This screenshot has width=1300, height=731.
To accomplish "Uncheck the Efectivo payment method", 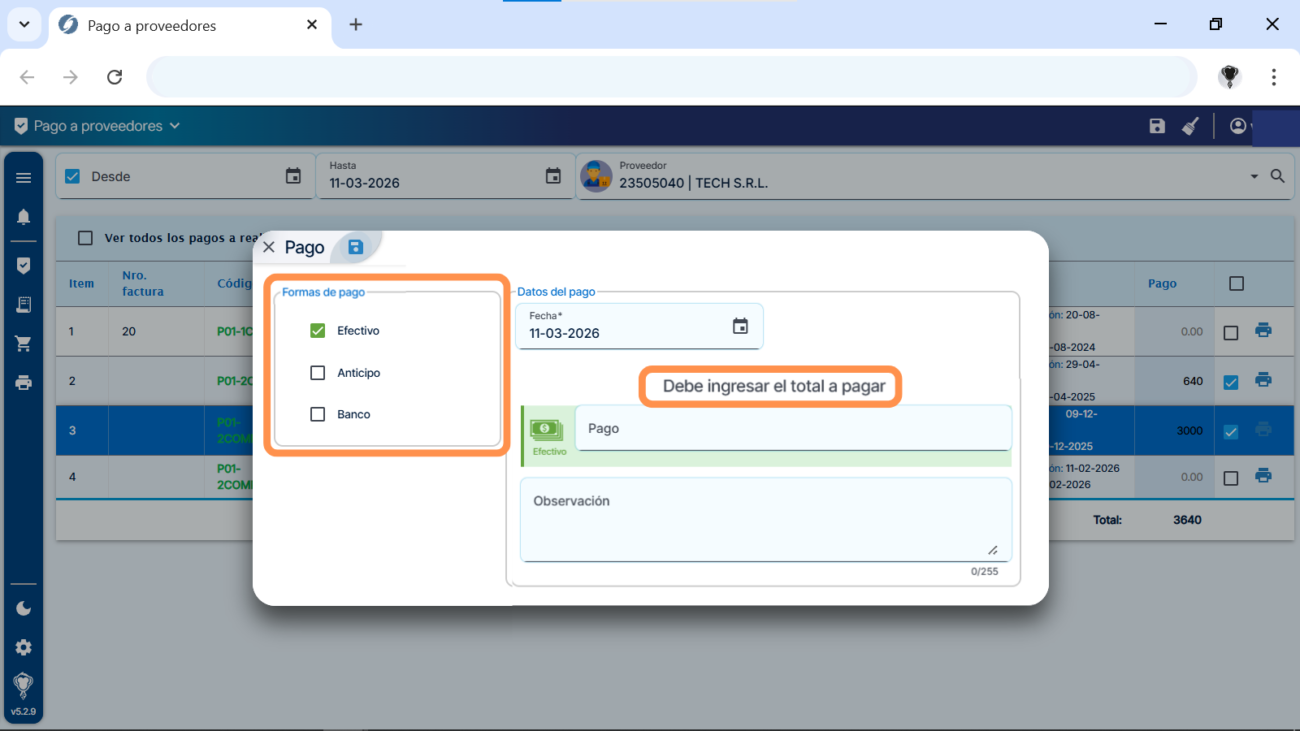I will [x=318, y=331].
